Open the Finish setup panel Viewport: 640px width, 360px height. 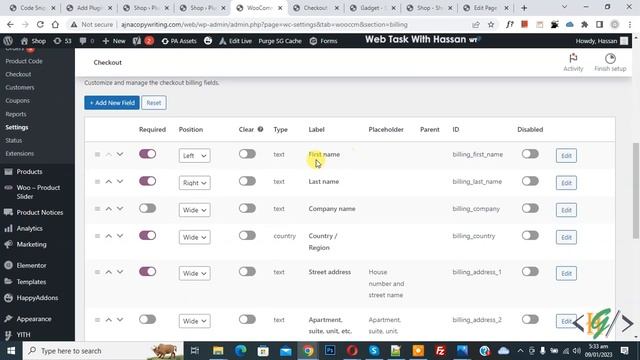pyautogui.click(x=610, y=62)
